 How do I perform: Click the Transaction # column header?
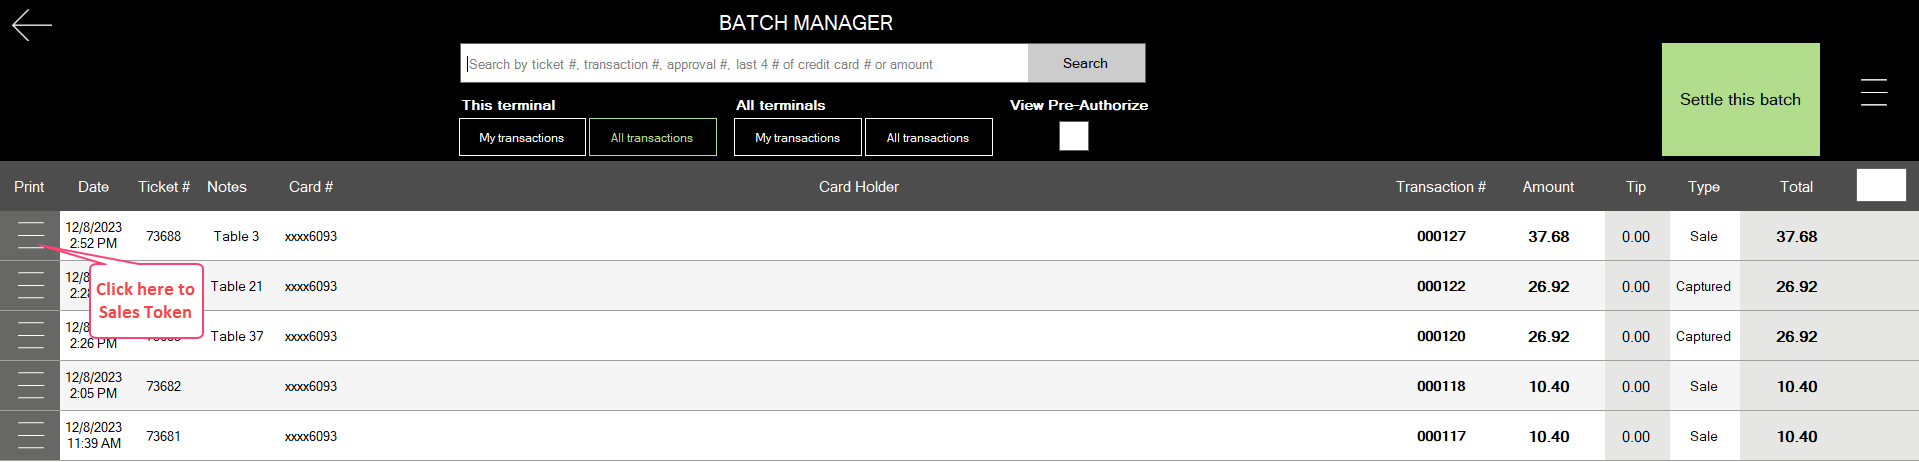[1440, 187]
